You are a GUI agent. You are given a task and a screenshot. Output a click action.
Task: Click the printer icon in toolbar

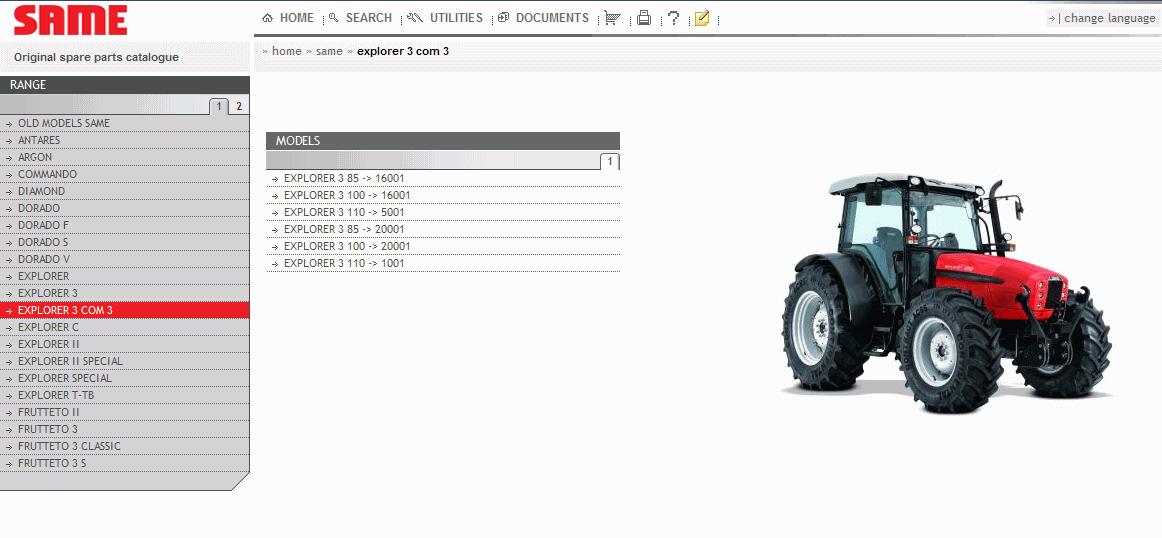point(644,19)
